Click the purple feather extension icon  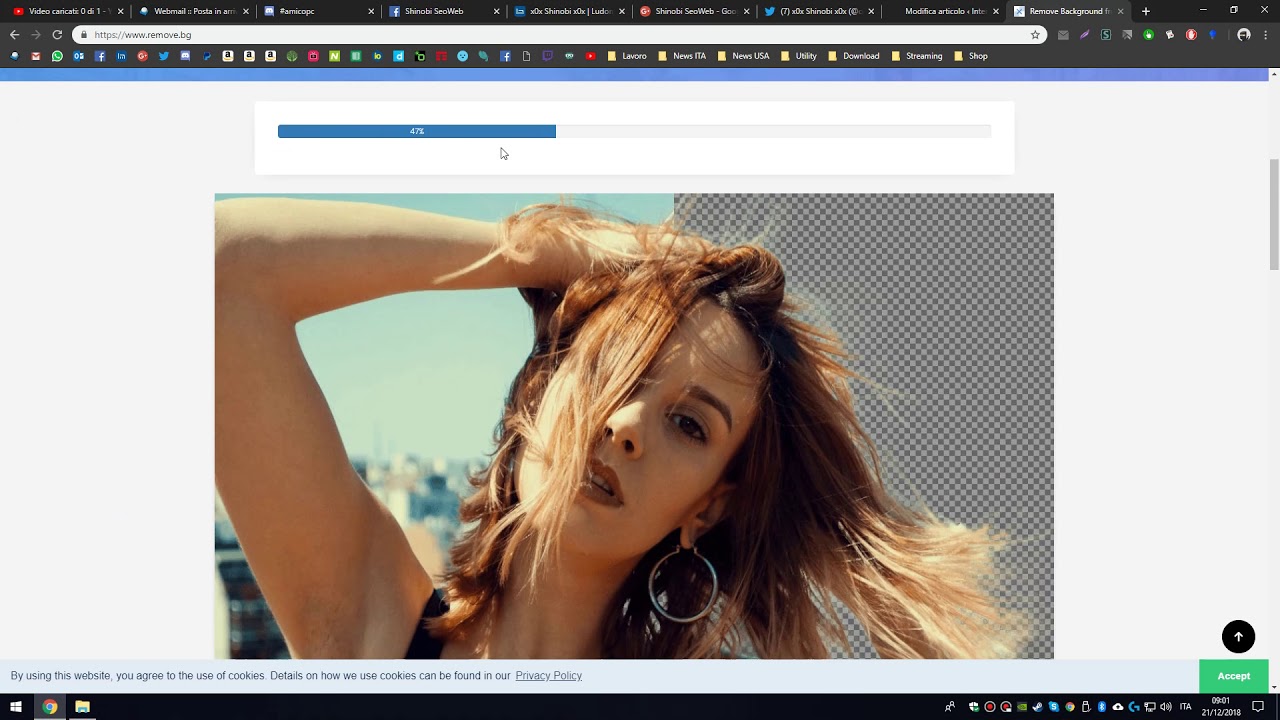pyautogui.click(x=1084, y=34)
